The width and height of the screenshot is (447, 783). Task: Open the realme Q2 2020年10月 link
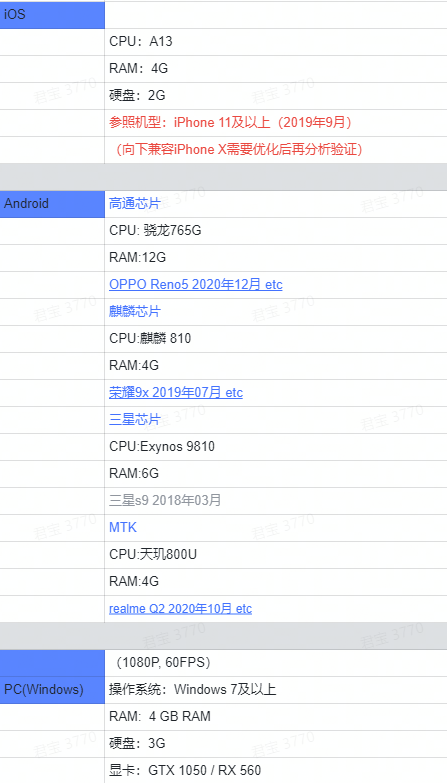[x=180, y=609]
